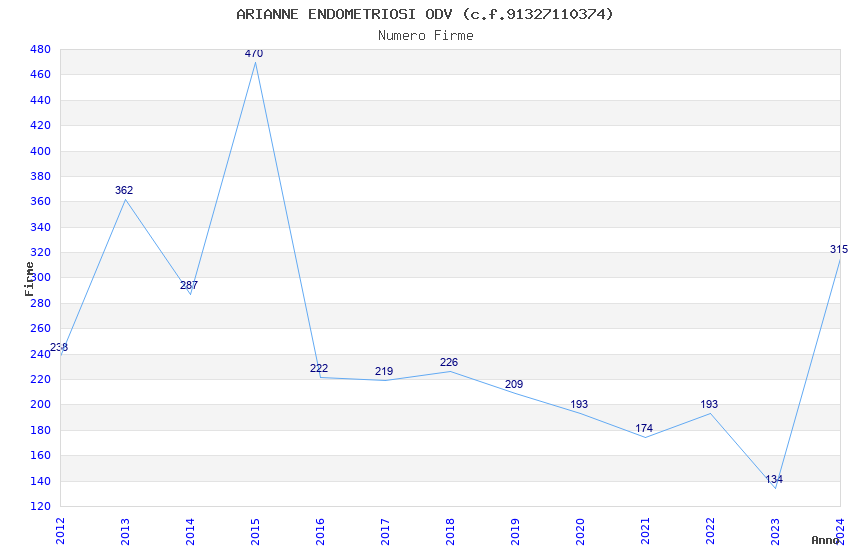Click x-axis year 2021

coord(646,531)
